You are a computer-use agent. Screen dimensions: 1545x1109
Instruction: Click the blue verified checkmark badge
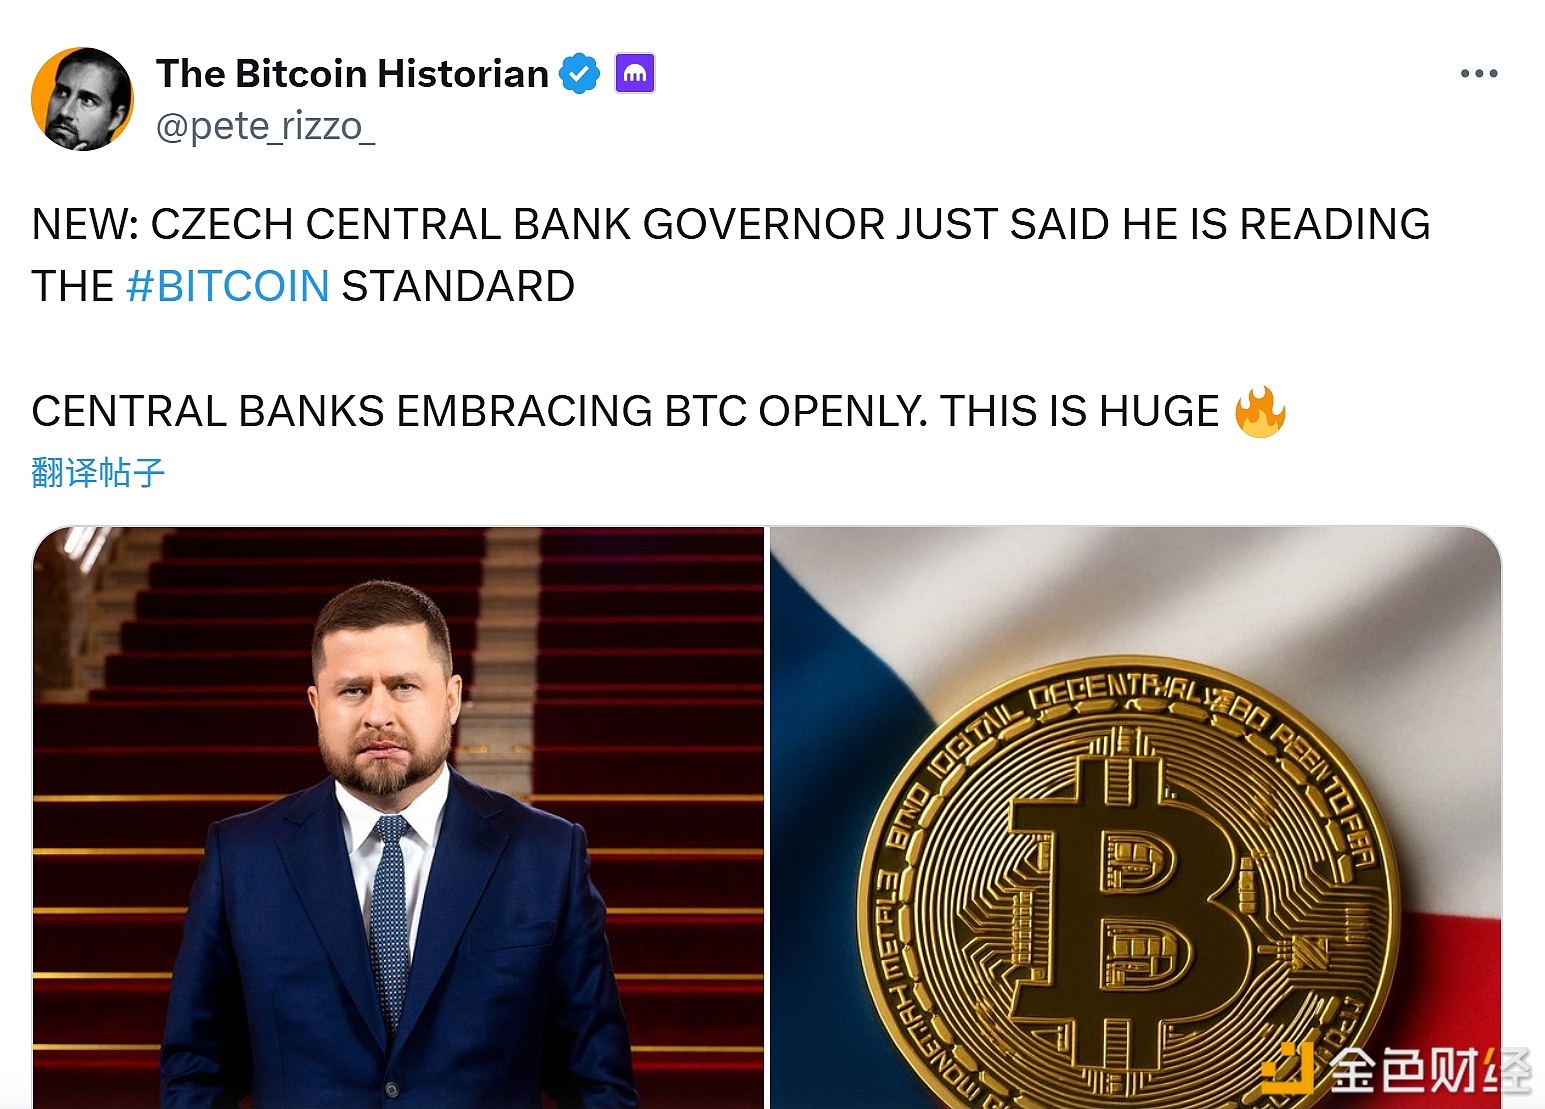click(579, 74)
